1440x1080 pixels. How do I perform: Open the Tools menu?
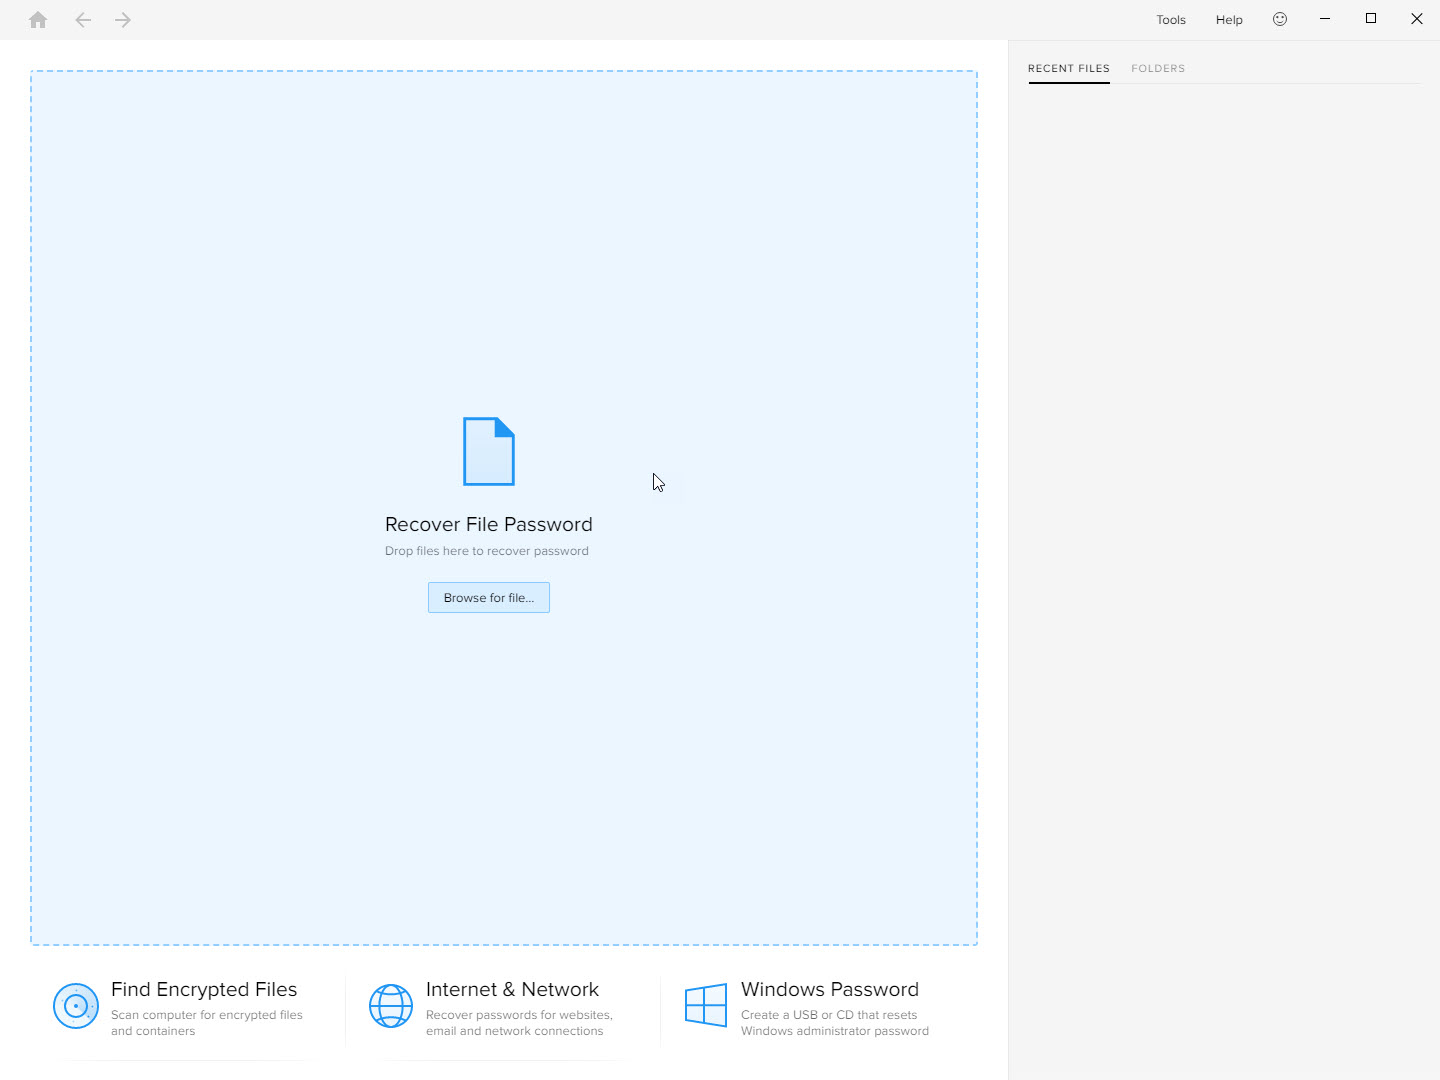[x=1171, y=20]
